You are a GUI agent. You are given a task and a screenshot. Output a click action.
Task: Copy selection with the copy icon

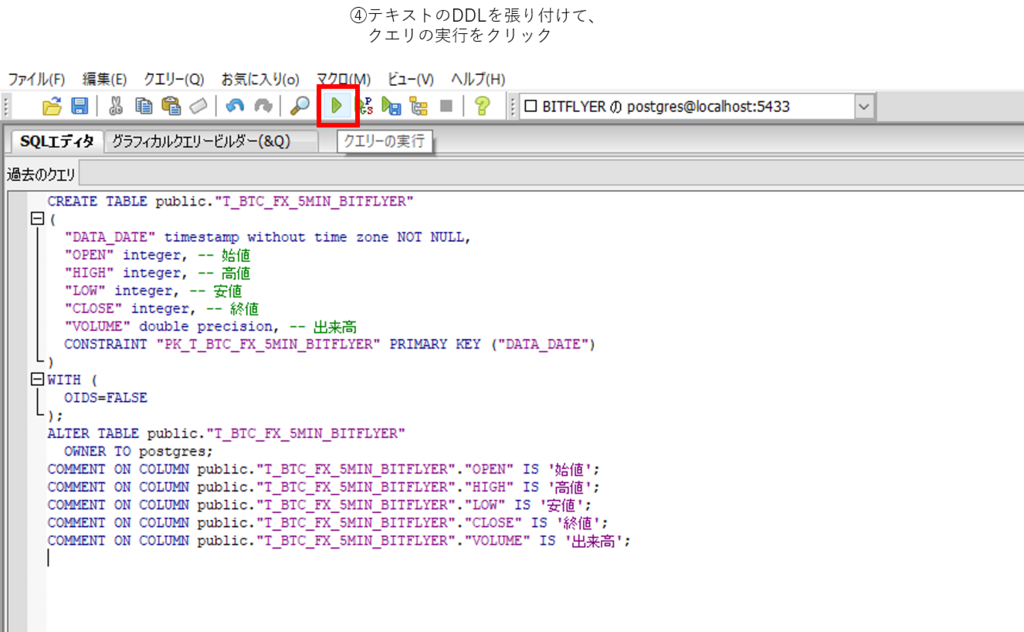(143, 106)
